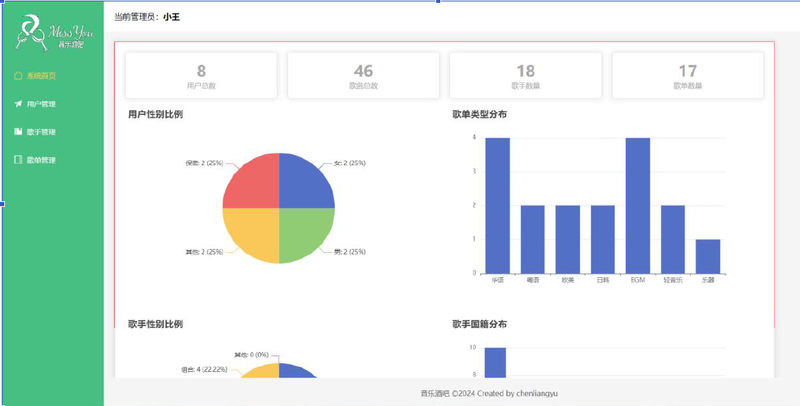Image resolution: width=800 pixels, height=406 pixels.
Task: Click the axis label 轻音乐
Action: click(x=673, y=281)
